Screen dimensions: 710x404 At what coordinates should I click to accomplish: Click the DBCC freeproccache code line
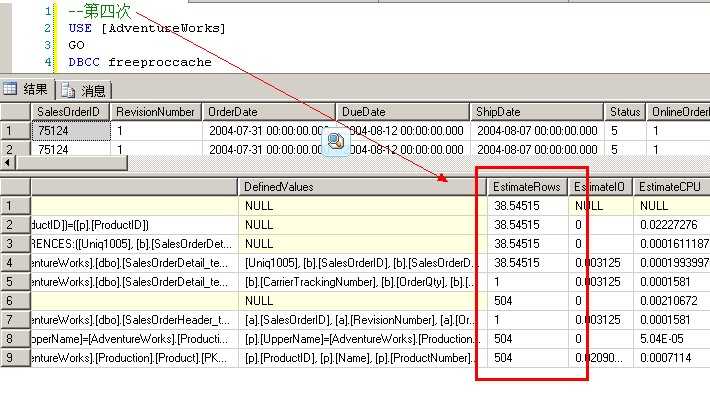tap(140, 62)
